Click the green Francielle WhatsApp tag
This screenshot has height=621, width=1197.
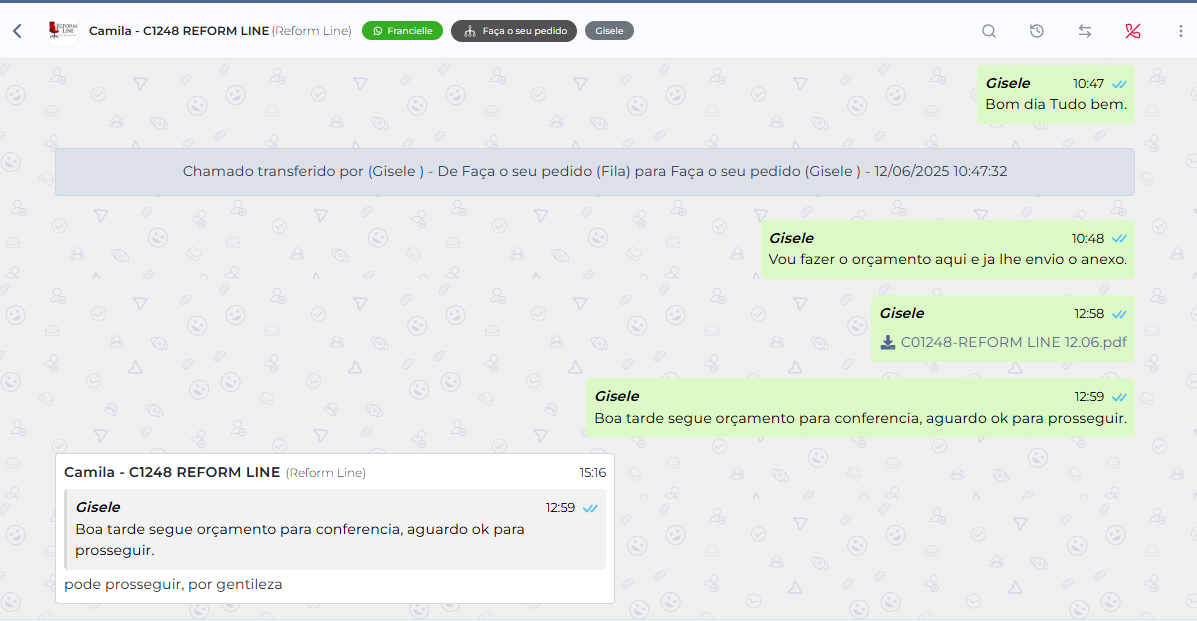402,31
